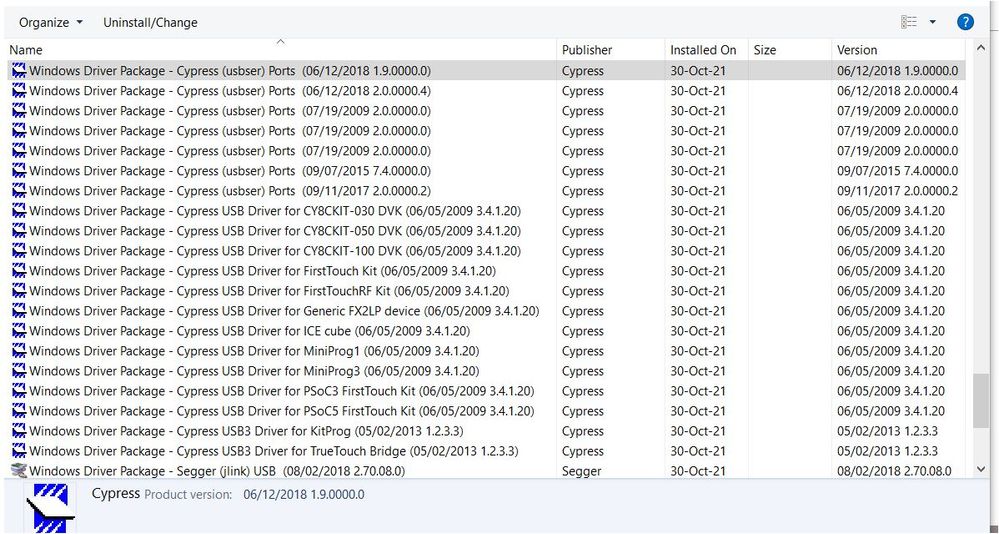This screenshot has width=999, height=534.
Task: Select Cypress USB Driver for Generic FX2LP device
Action: 486,311
